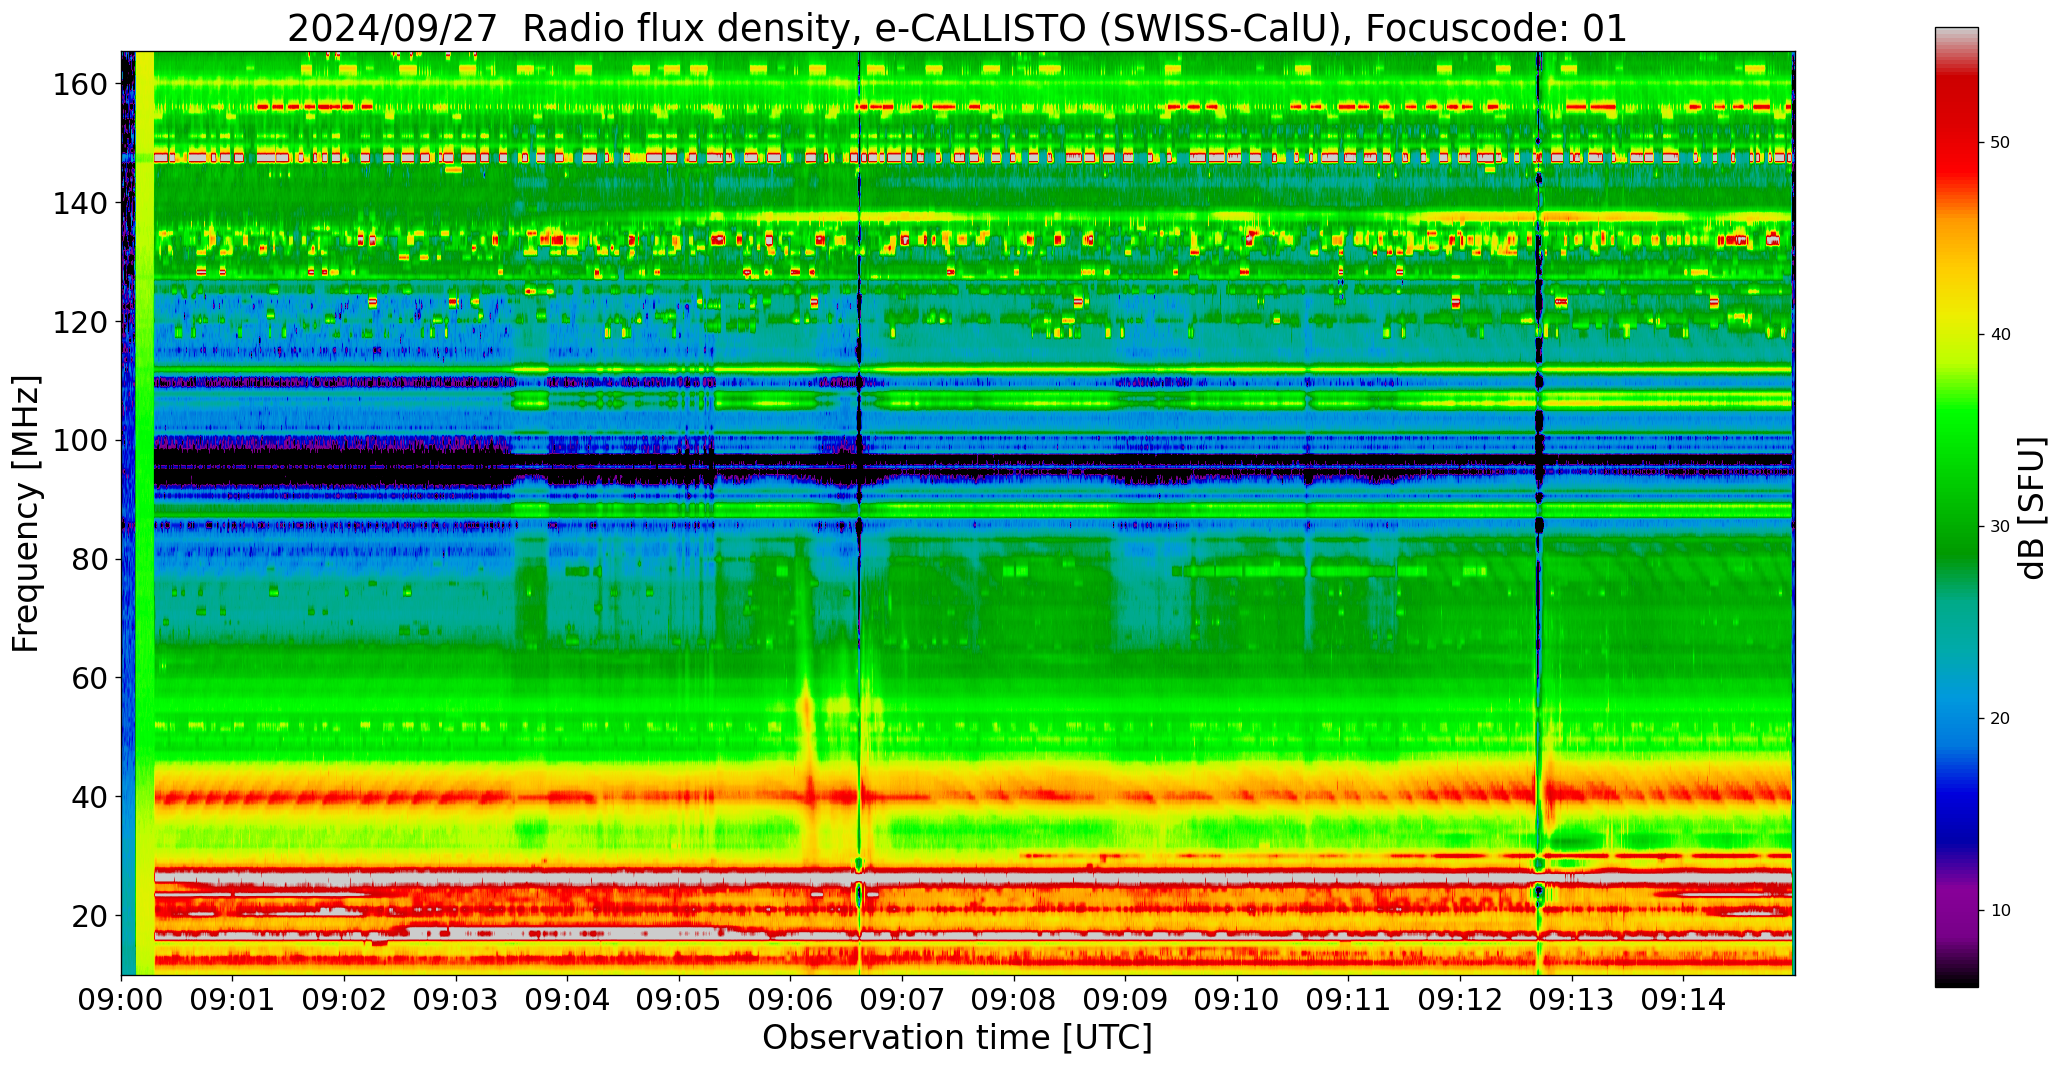Click the colorbar tick label 50
This screenshot has width=2062, height=1067.
[x=2001, y=142]
